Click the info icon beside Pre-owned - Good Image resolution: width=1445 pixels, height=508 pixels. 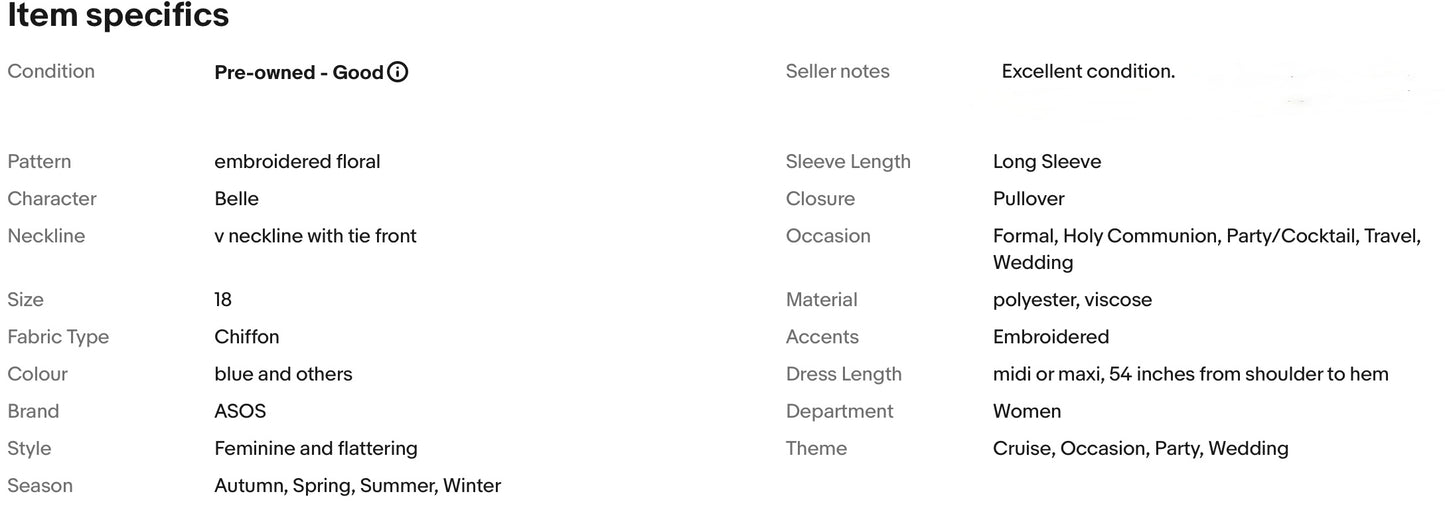pyautogui.click(x=398, y=72)
